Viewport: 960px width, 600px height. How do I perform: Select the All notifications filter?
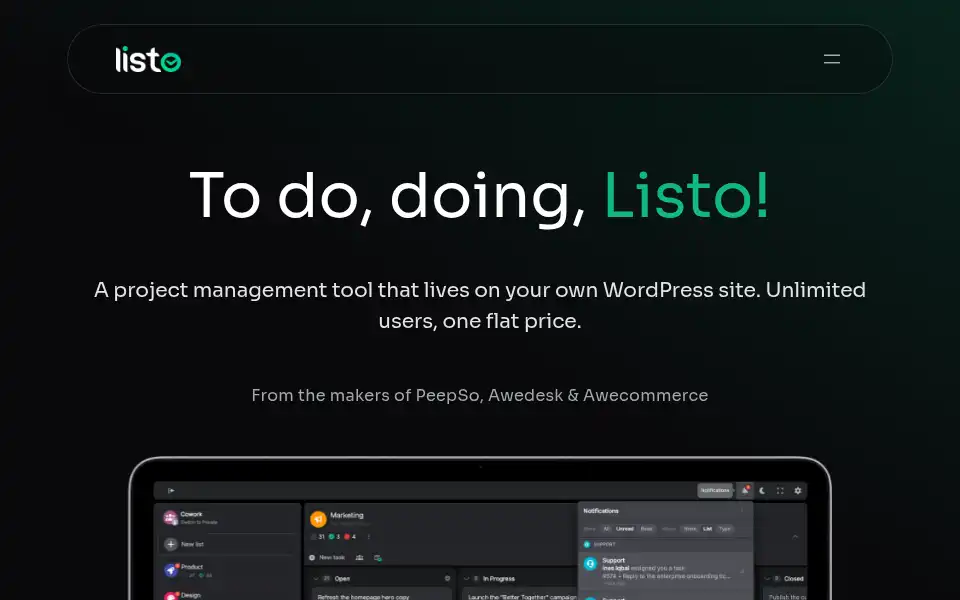[x=606, y=529]
